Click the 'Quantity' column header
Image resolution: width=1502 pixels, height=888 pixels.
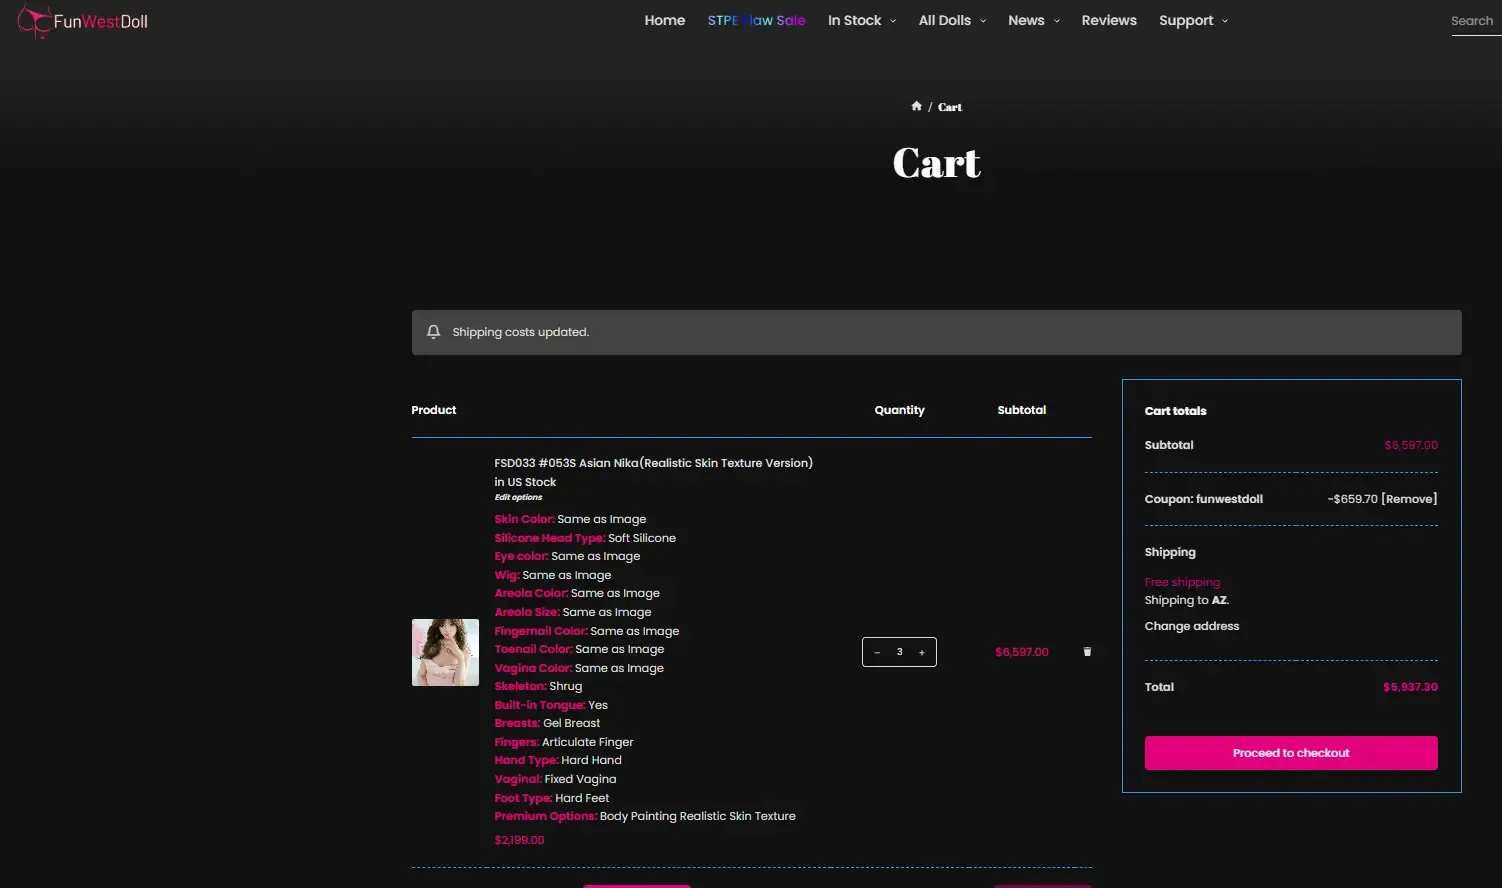(899, 410)
